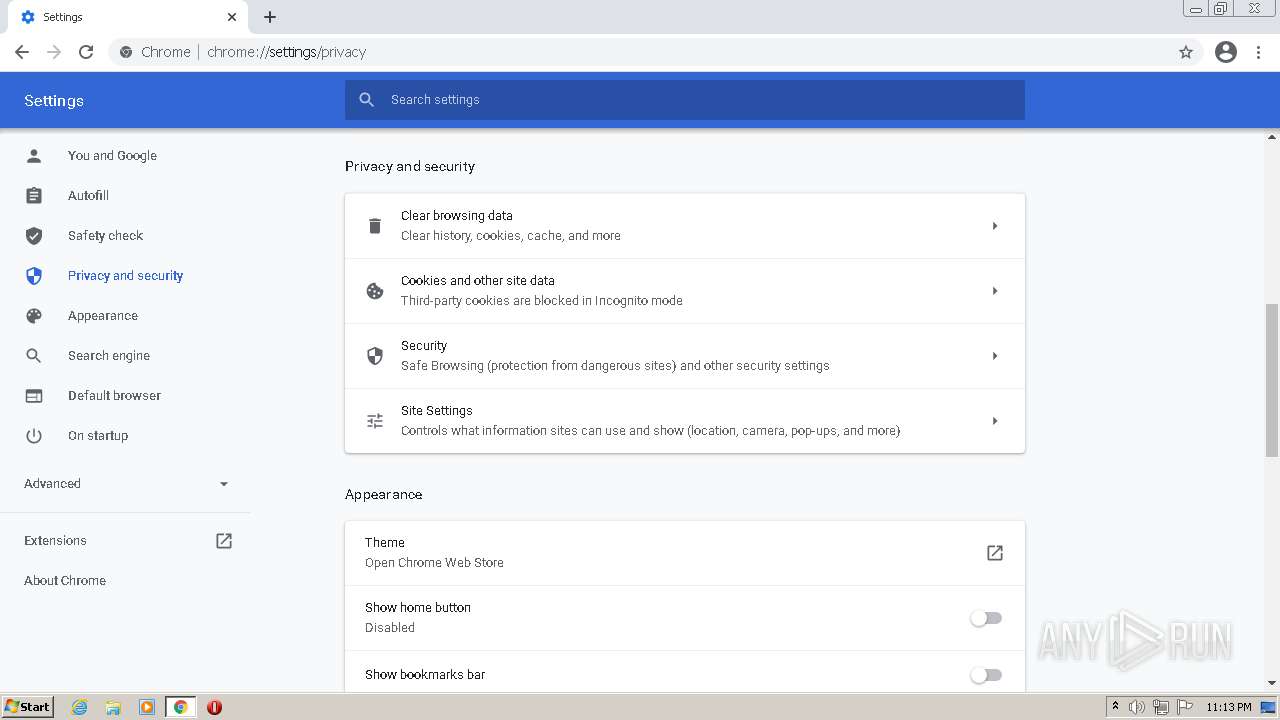
Task: Click the palette icon for Appearance
Action: pyautogui.click(x=34, y=316)
